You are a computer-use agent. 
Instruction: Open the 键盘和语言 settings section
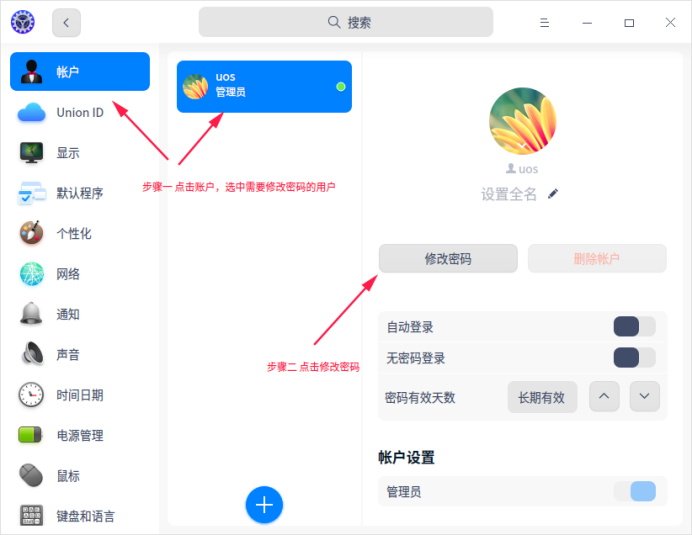tap(80, 516)
